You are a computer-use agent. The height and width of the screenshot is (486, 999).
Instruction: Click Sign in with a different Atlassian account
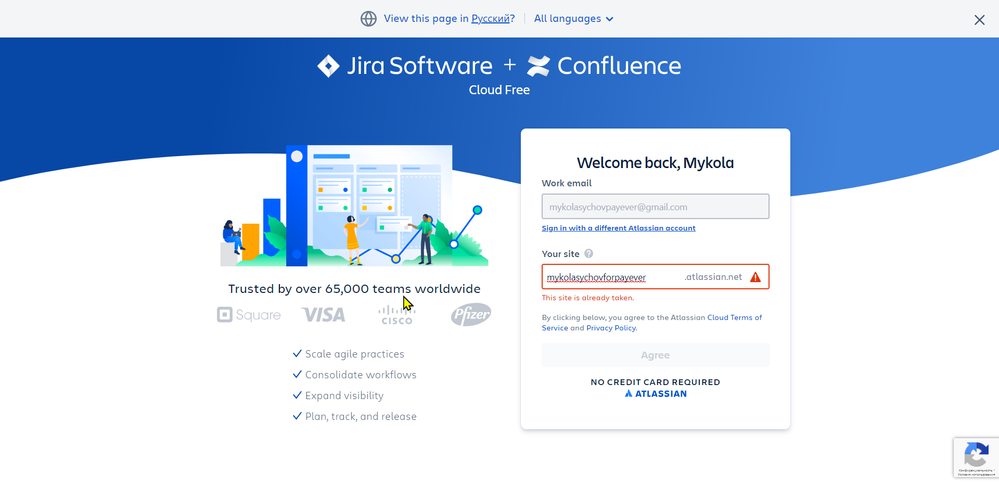(x=618, y=228)
